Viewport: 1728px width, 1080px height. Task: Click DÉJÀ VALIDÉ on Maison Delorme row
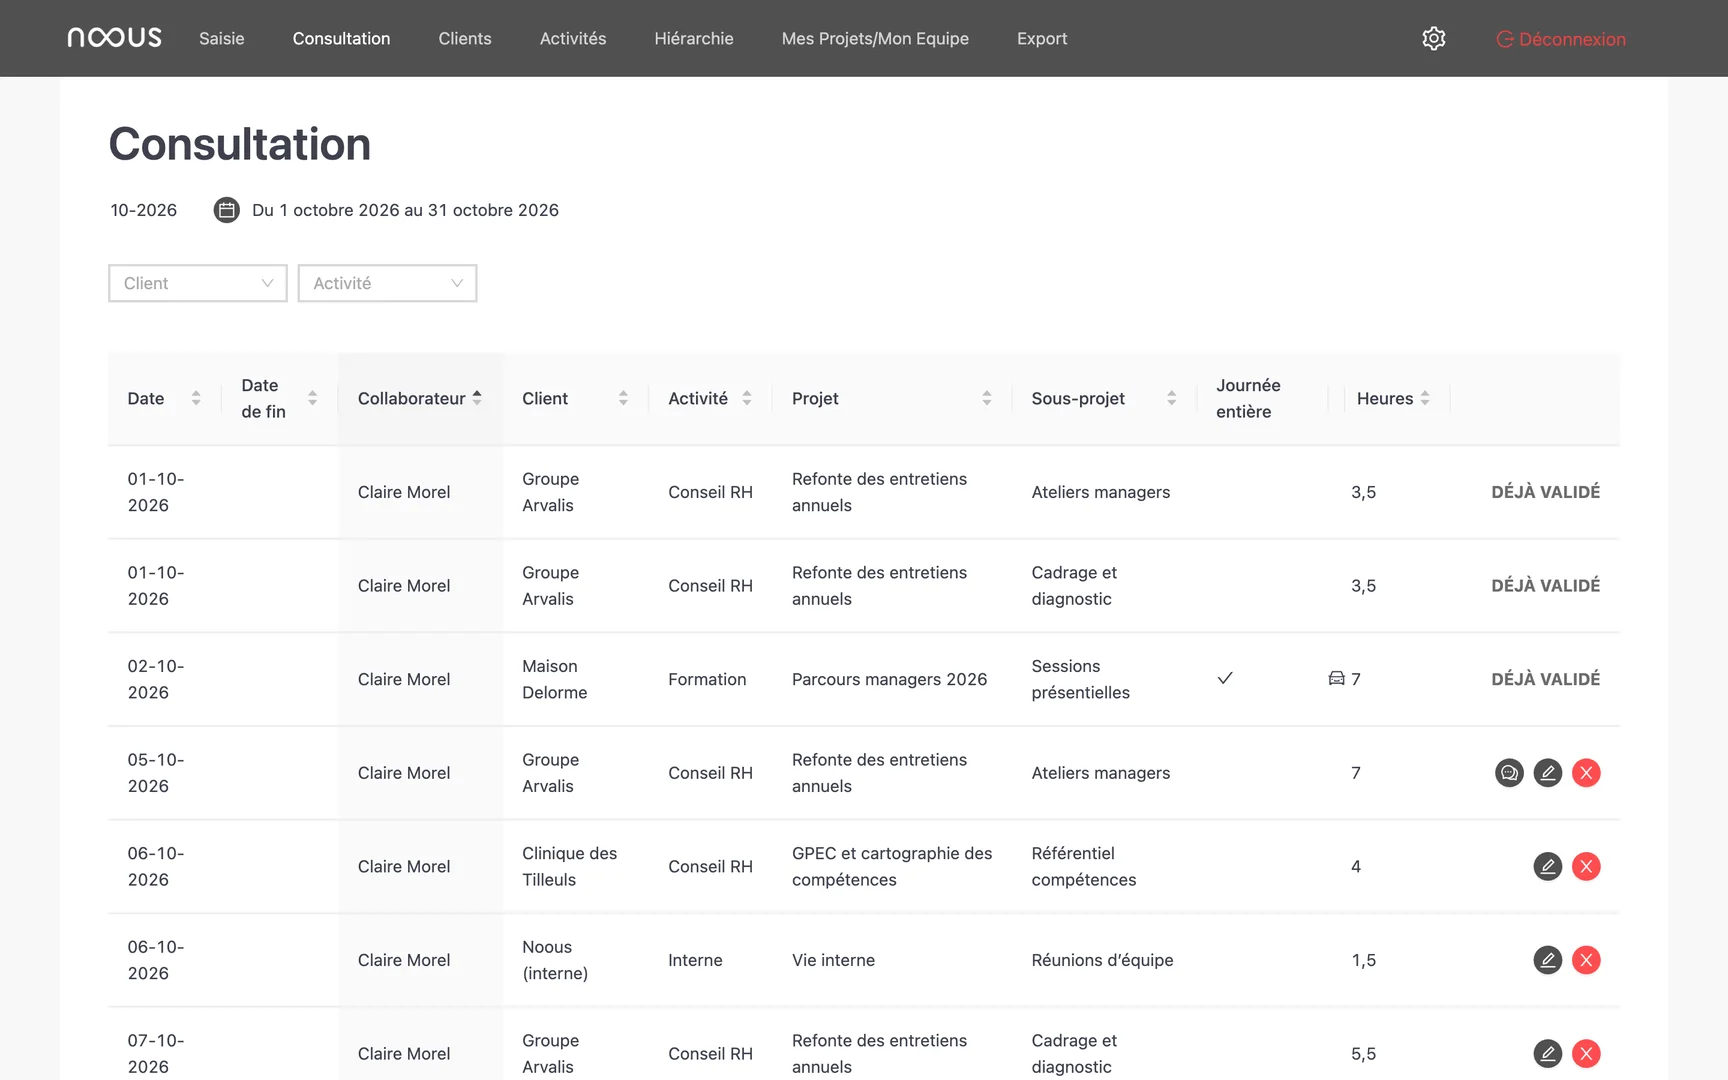pyautogui.click(x=1546, y=679)
